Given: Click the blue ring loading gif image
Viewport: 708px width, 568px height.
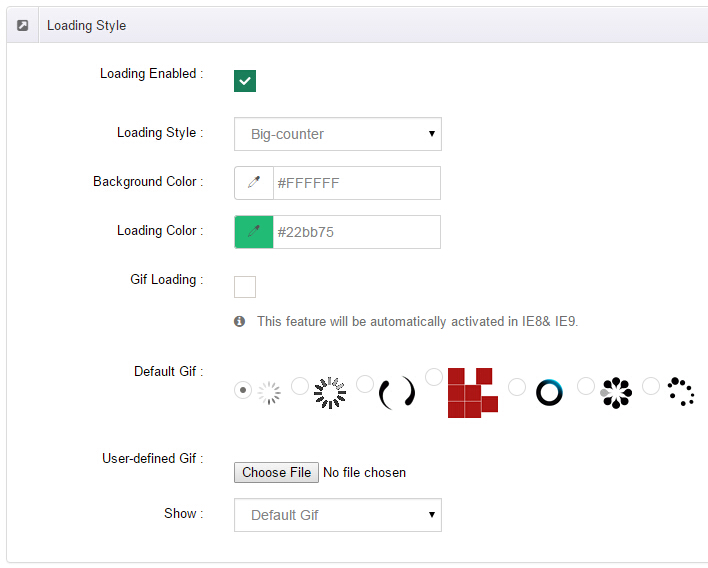Looking at the screenshot, I should click(549, 392).
